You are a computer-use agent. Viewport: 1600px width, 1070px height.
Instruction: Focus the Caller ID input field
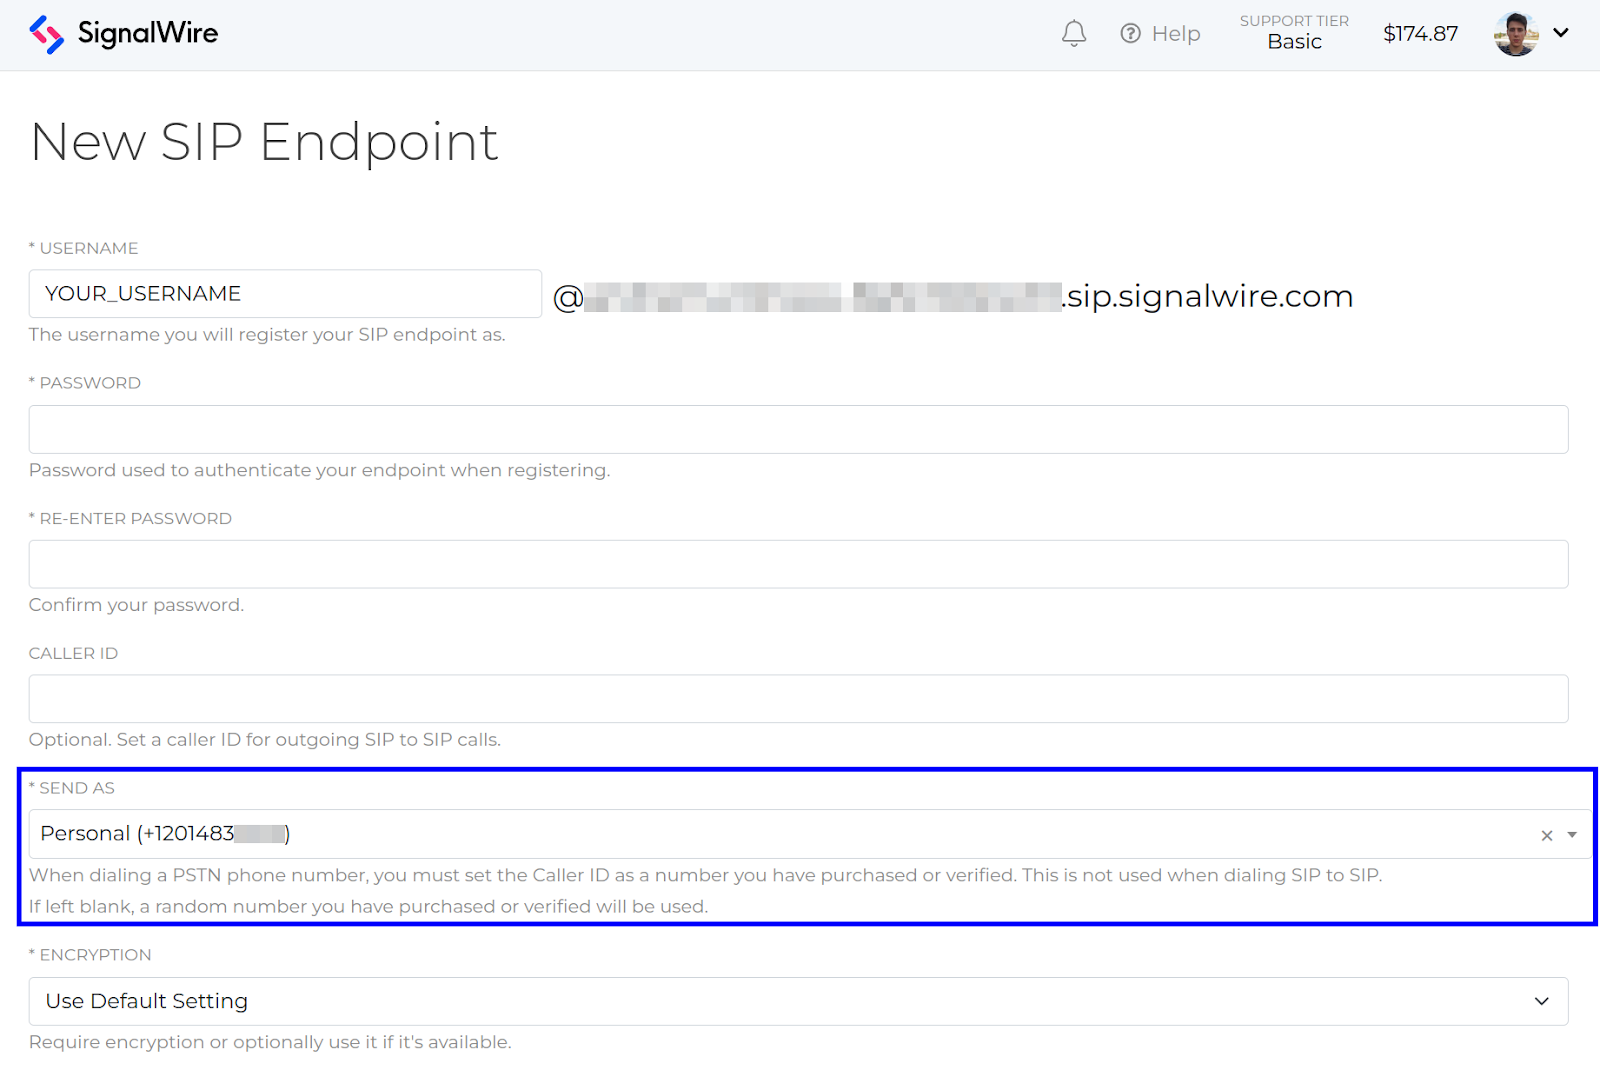(x=798, y=699)
